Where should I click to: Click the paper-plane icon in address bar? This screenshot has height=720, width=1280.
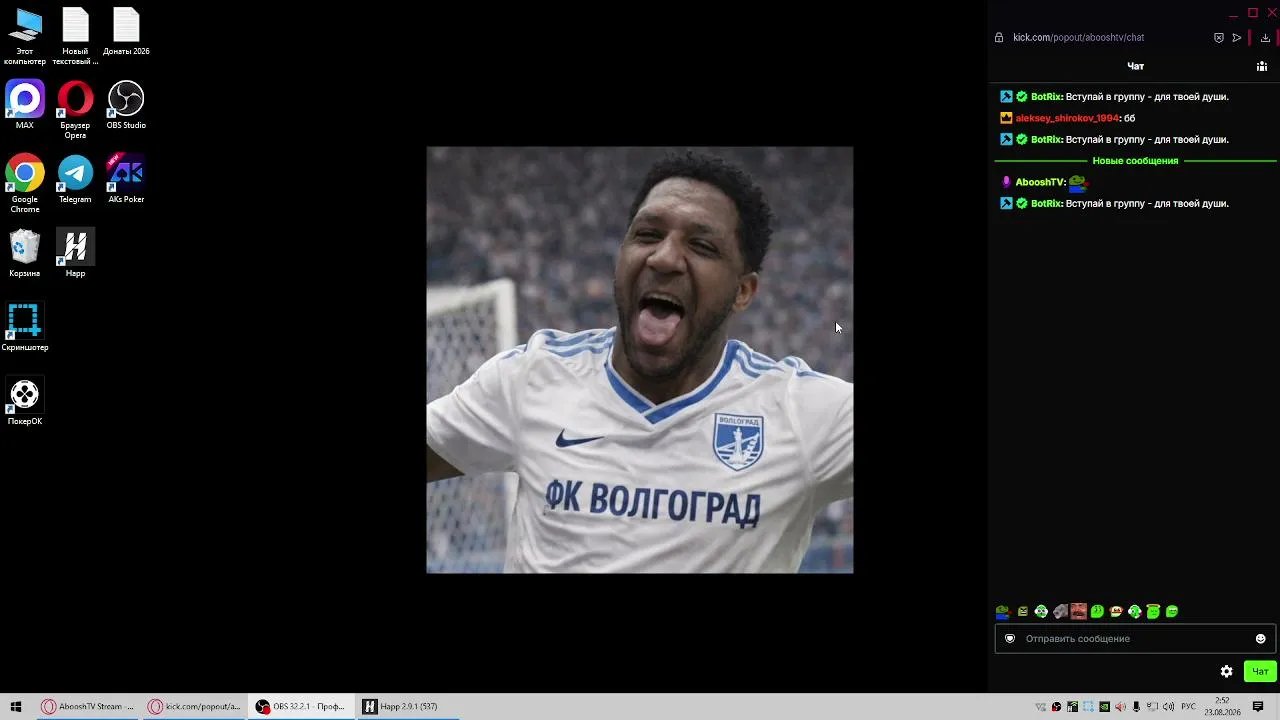[x=1237, y=38]
